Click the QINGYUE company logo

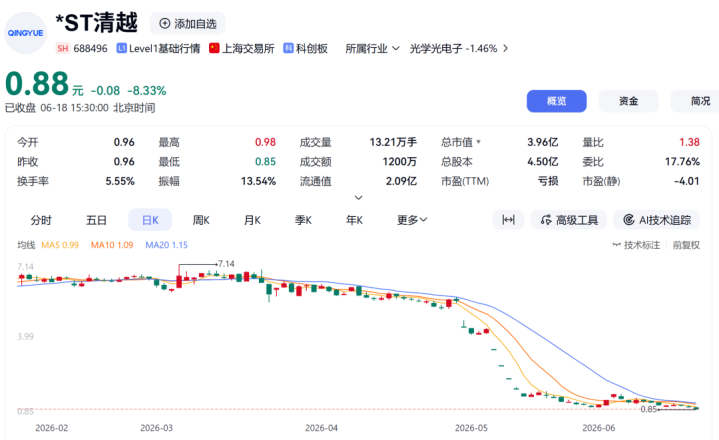click(26, 33)
